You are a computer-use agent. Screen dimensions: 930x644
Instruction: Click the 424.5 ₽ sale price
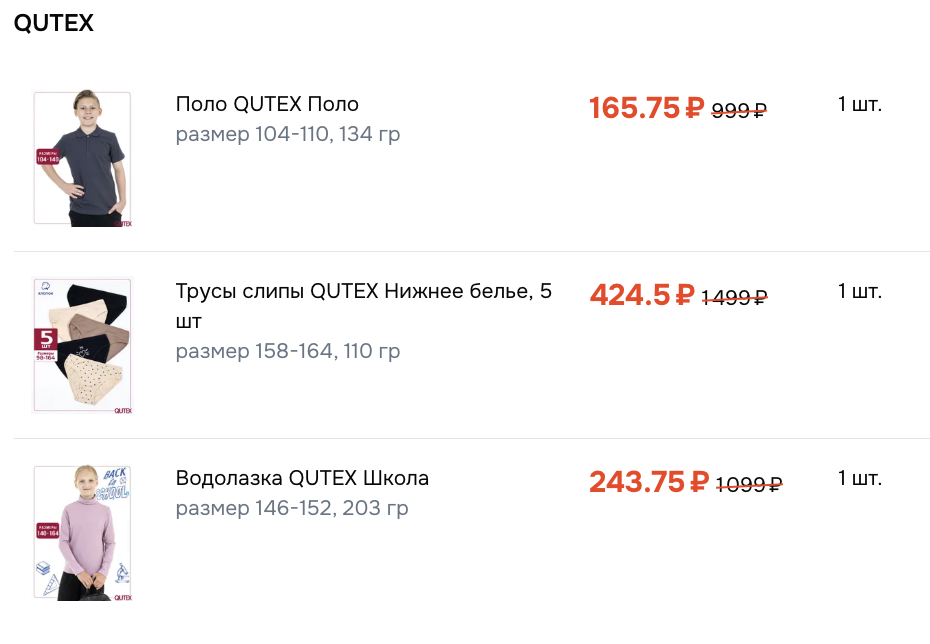tap(642, 295)
